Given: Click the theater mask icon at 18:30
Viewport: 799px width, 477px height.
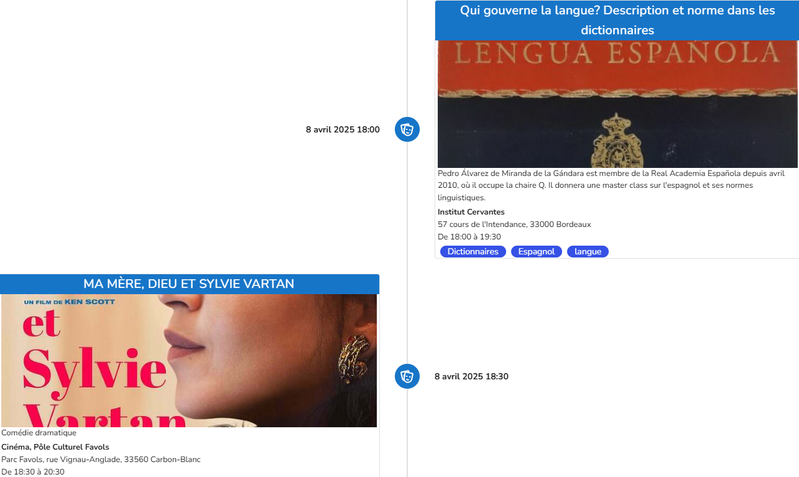Looking at the screenshot, I should tap(407, 377).
